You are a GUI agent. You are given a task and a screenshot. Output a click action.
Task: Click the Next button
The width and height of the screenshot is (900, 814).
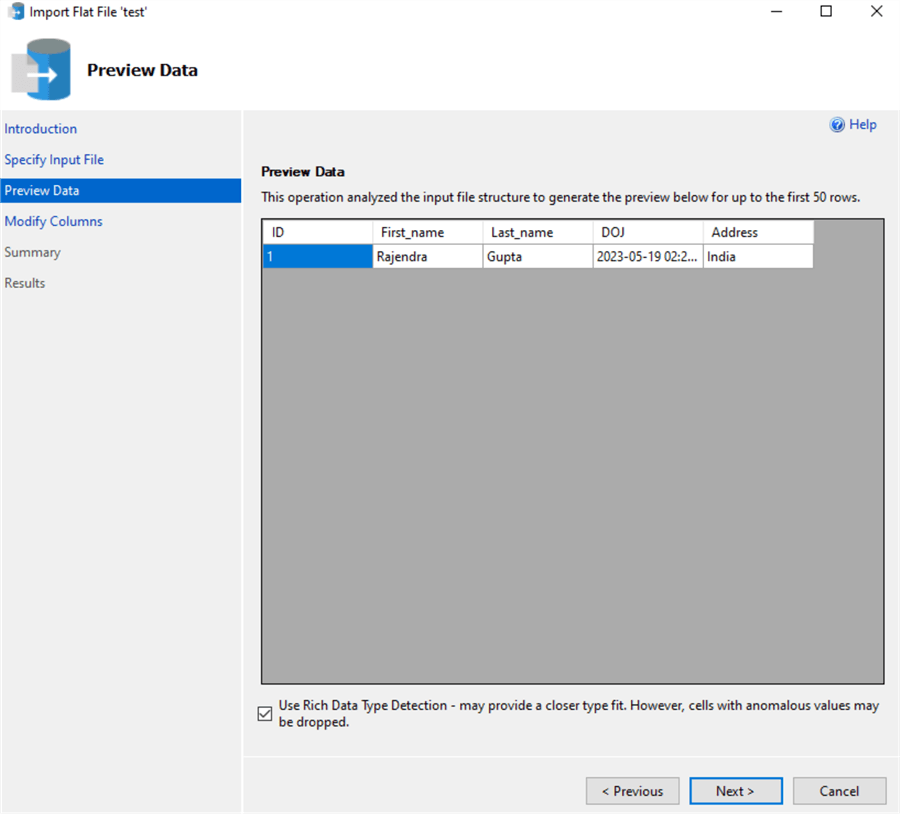click(736, 790)
